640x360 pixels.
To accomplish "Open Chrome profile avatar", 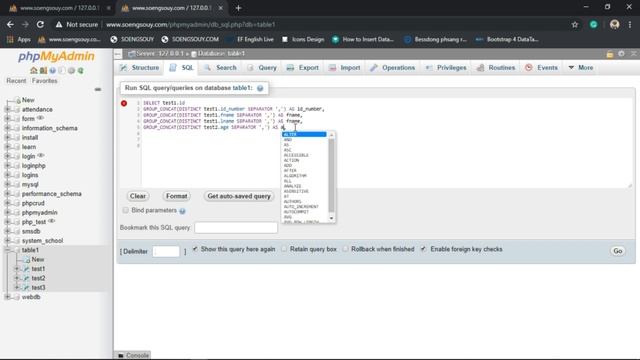I will coord(614,24).
